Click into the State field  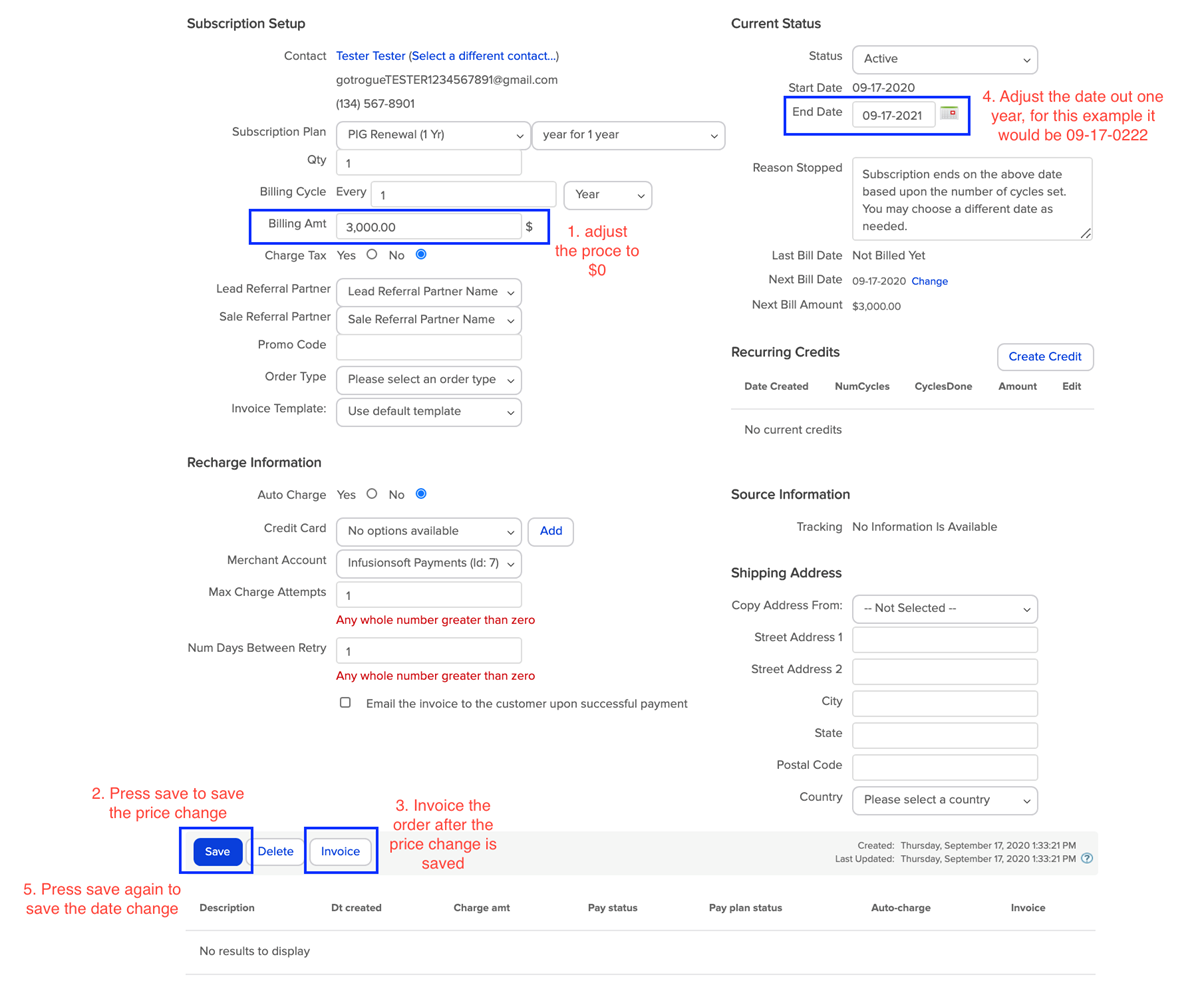click(x=945, y=736)
